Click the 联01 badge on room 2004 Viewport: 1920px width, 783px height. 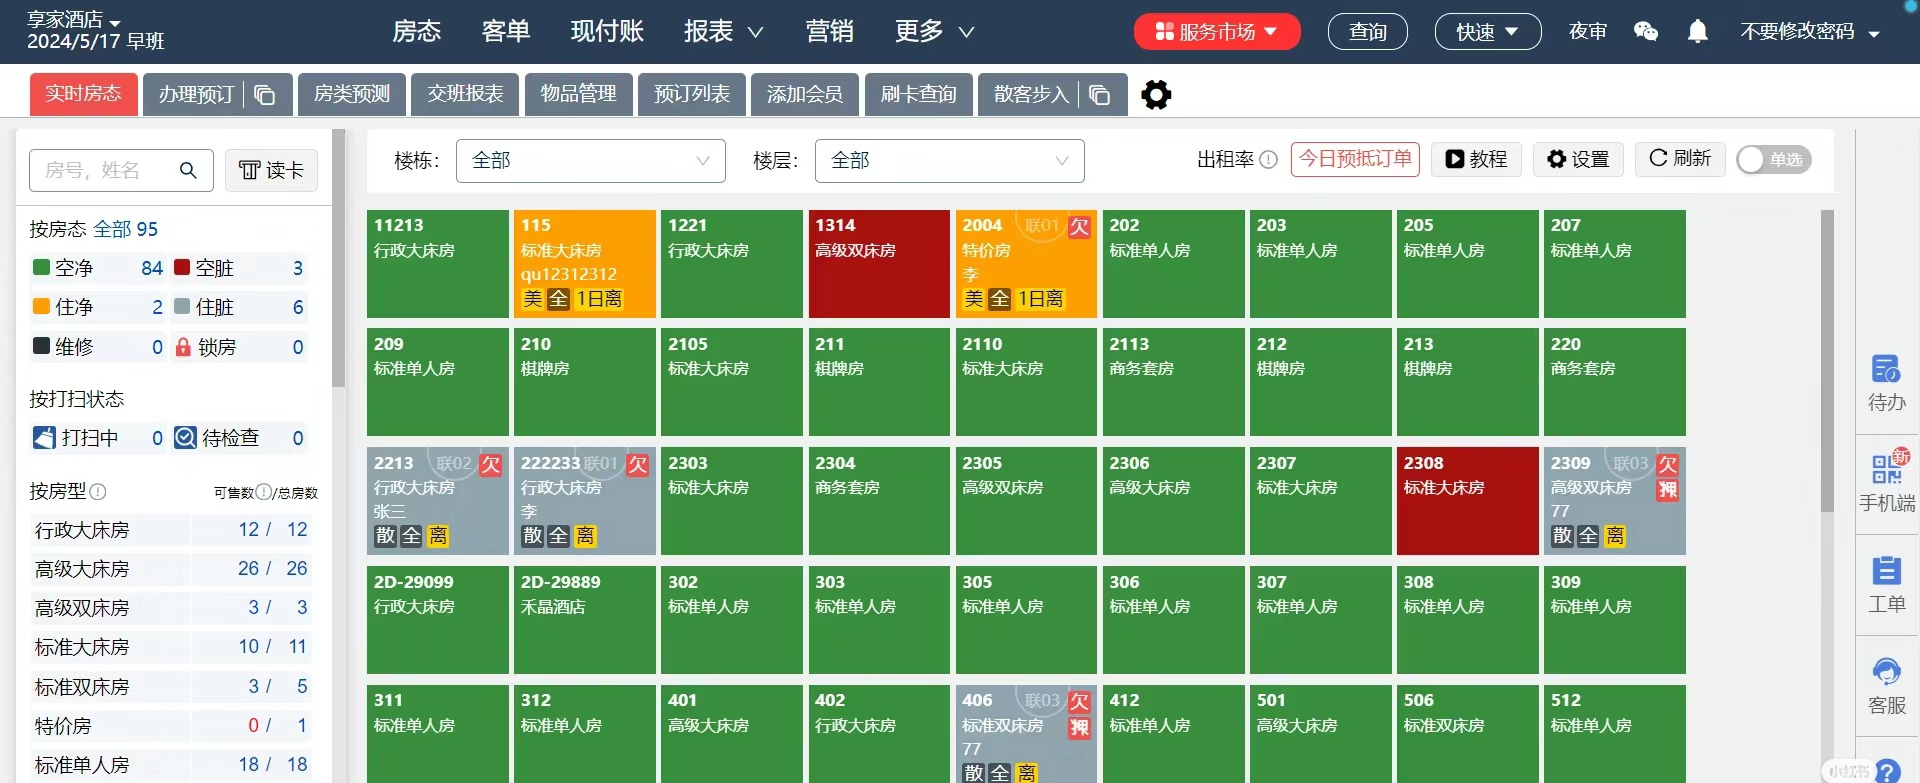click(1041, 226)
